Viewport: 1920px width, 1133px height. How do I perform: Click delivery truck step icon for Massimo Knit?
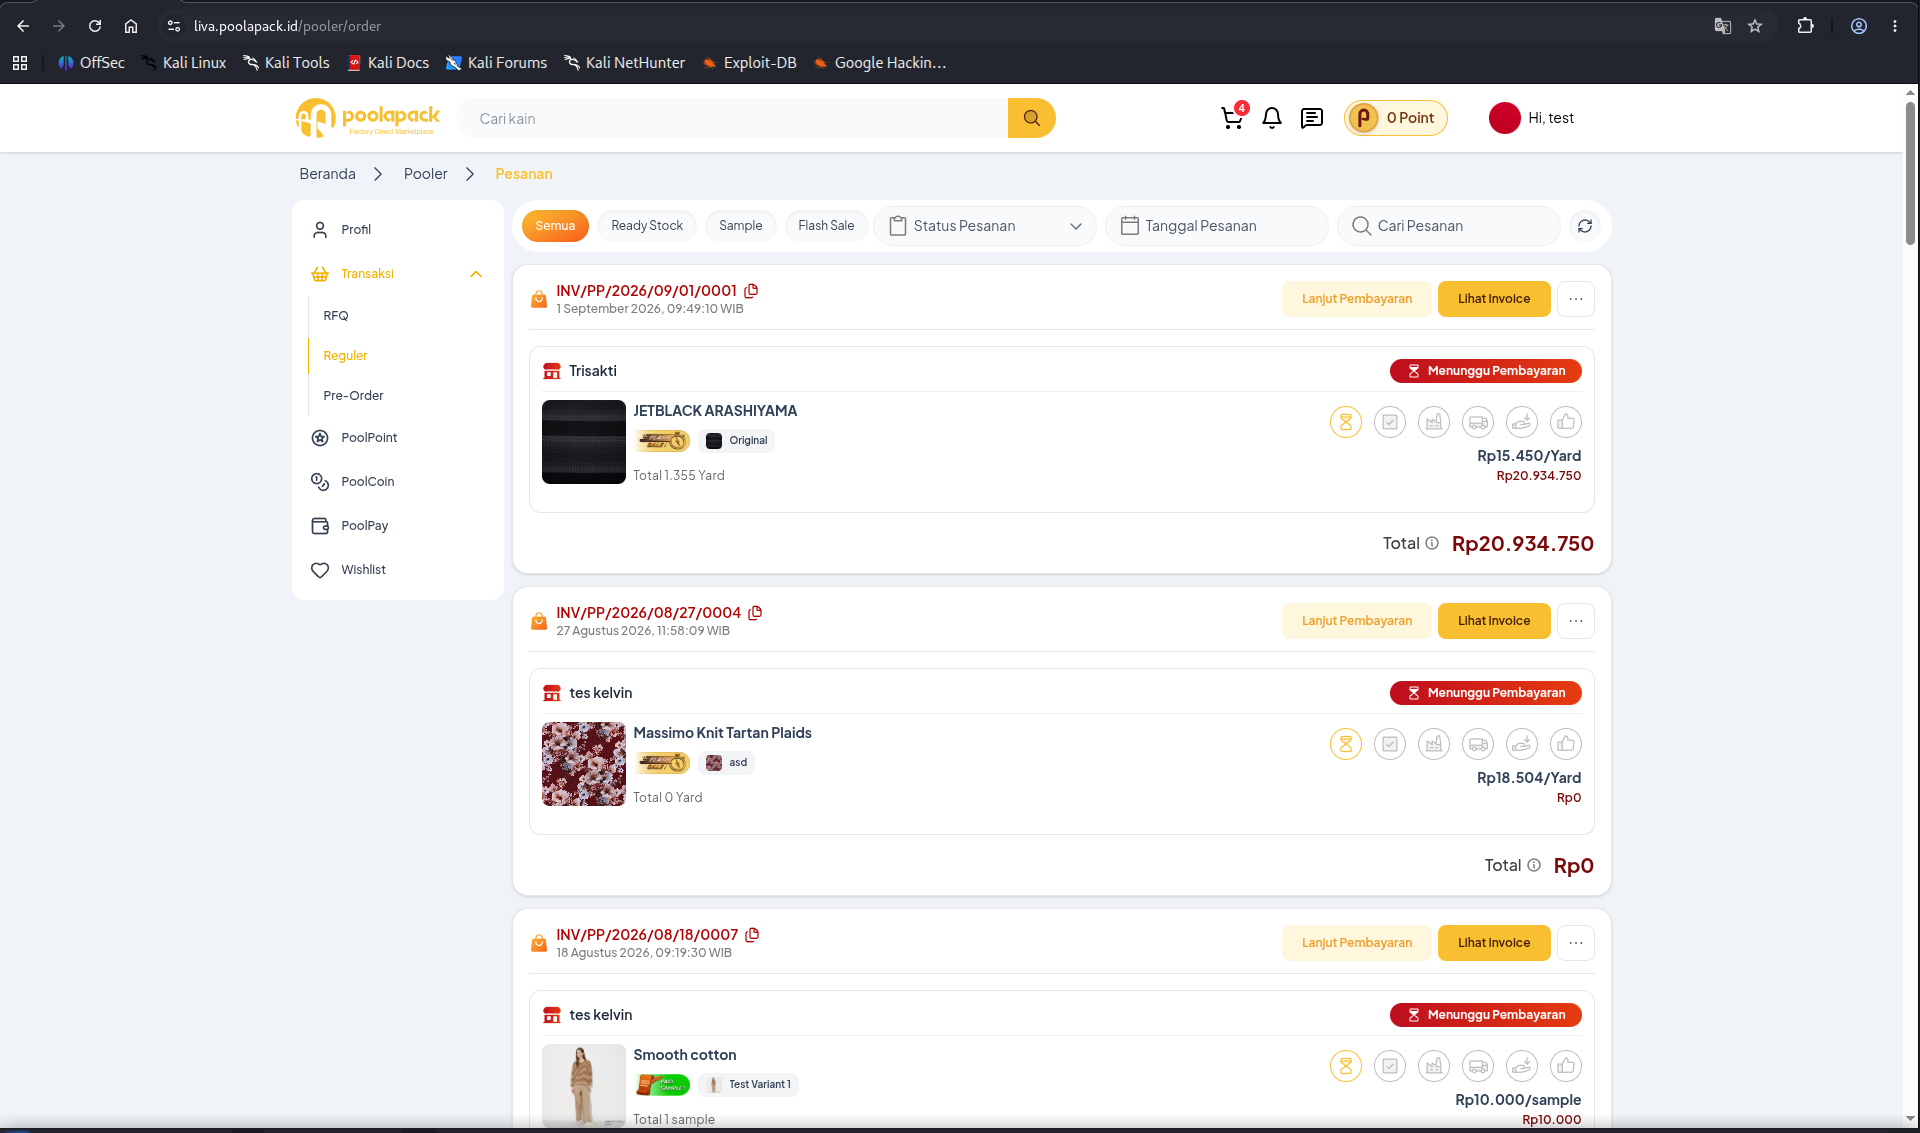pyautogui.click(x=1478, y=744)
